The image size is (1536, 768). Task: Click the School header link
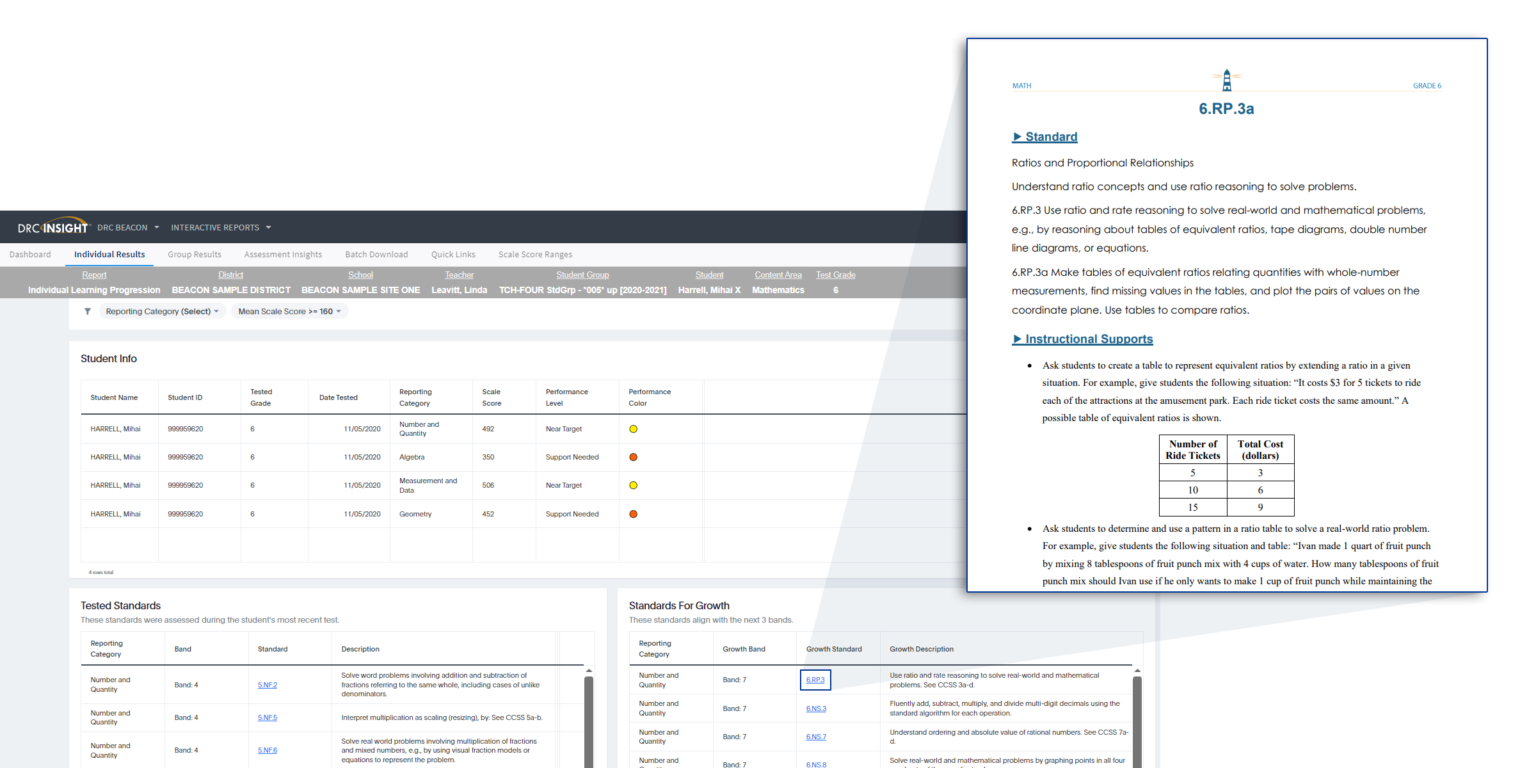pos(360,275)
